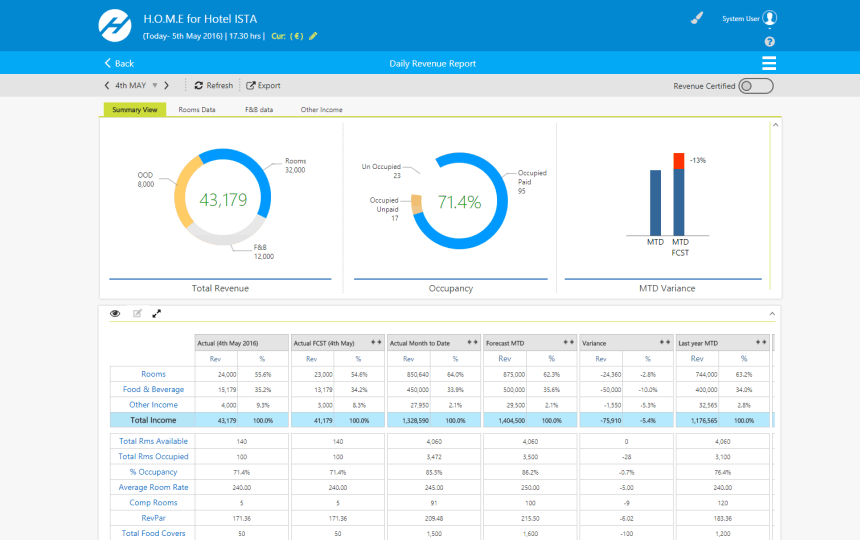Click the Total Revenue chart title

pyautogui.click(x=220, y=288)
